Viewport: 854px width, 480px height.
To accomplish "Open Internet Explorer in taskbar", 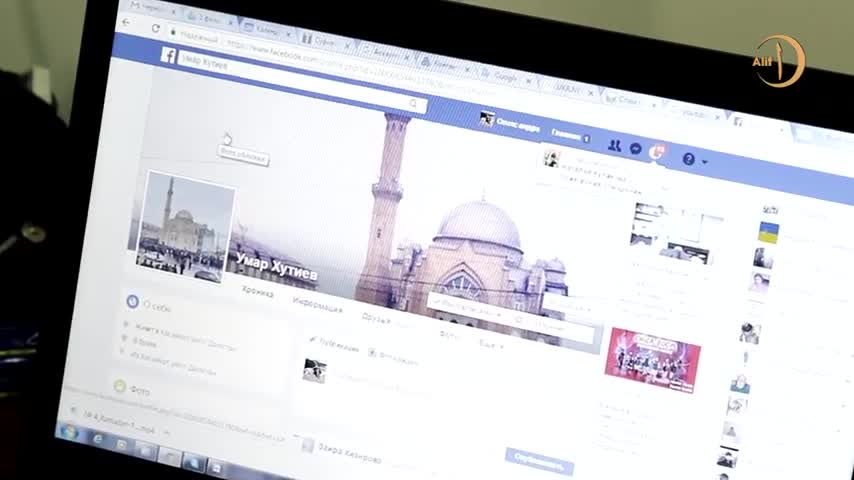I will click(x=99, y=439).
